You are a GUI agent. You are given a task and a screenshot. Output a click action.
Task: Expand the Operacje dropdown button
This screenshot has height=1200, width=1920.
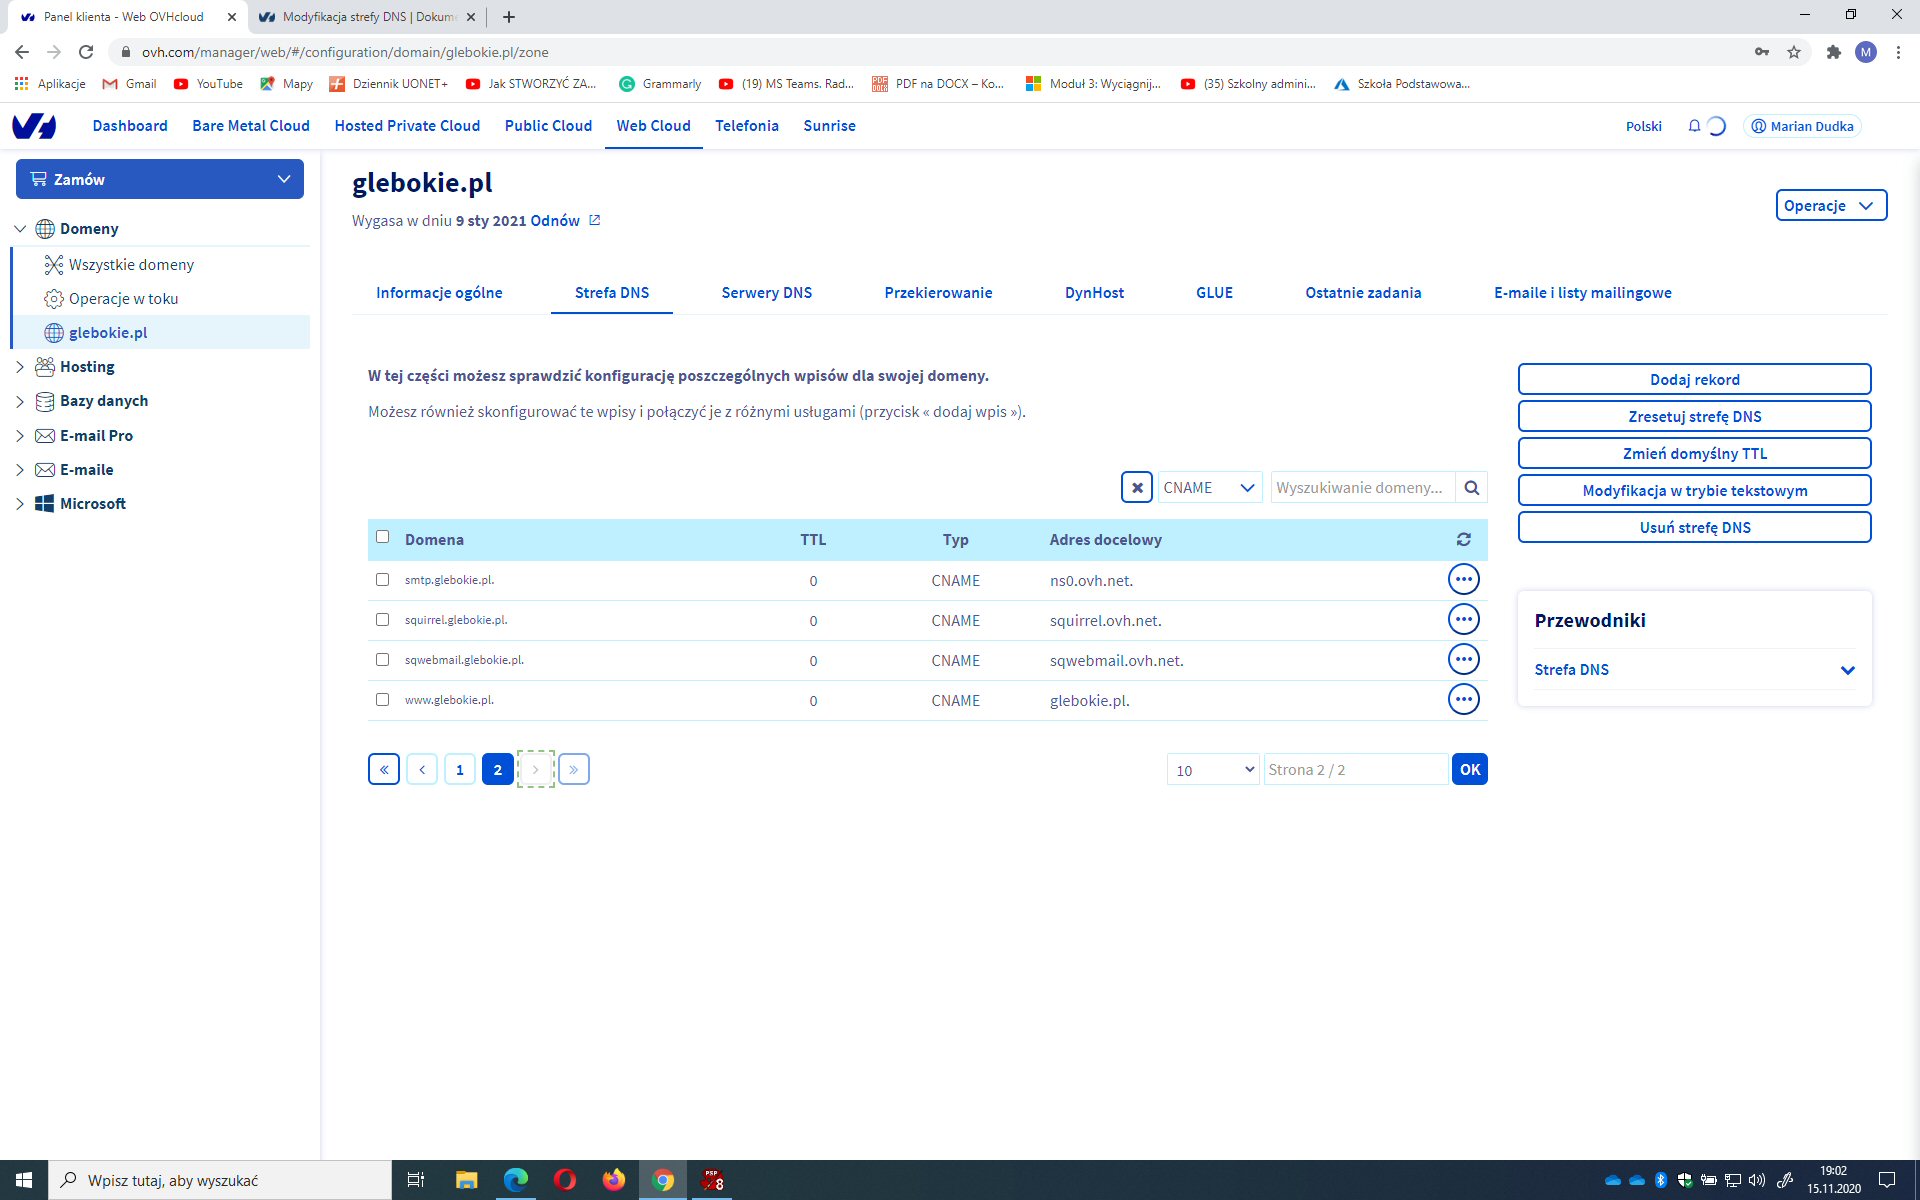pos(1830,205)
